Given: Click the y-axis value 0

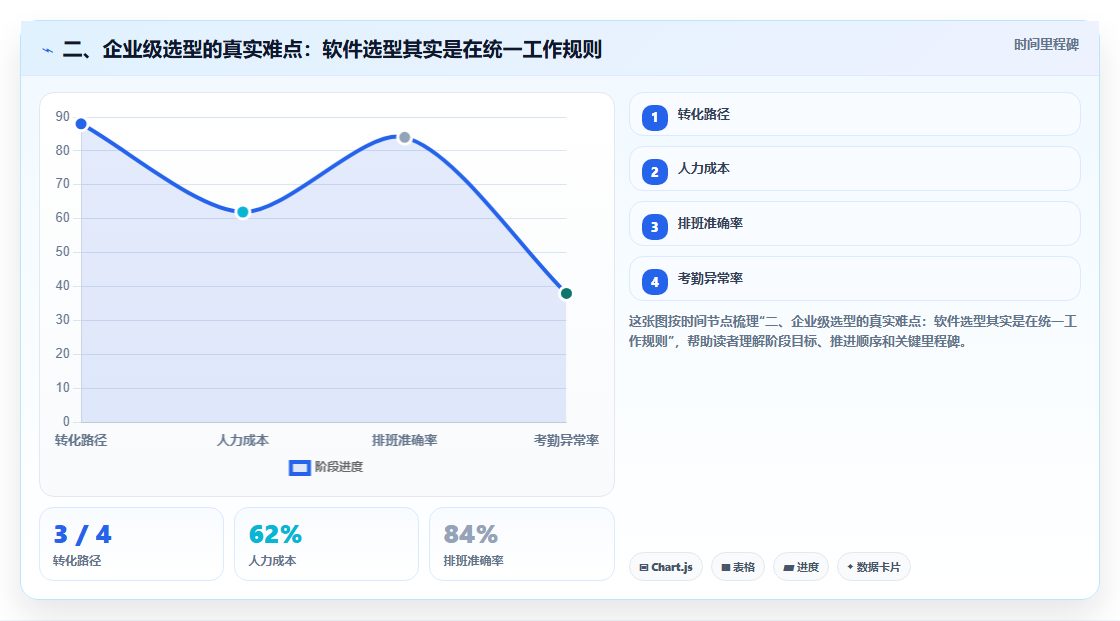Looking at the screenshot, I should [66, 422].
